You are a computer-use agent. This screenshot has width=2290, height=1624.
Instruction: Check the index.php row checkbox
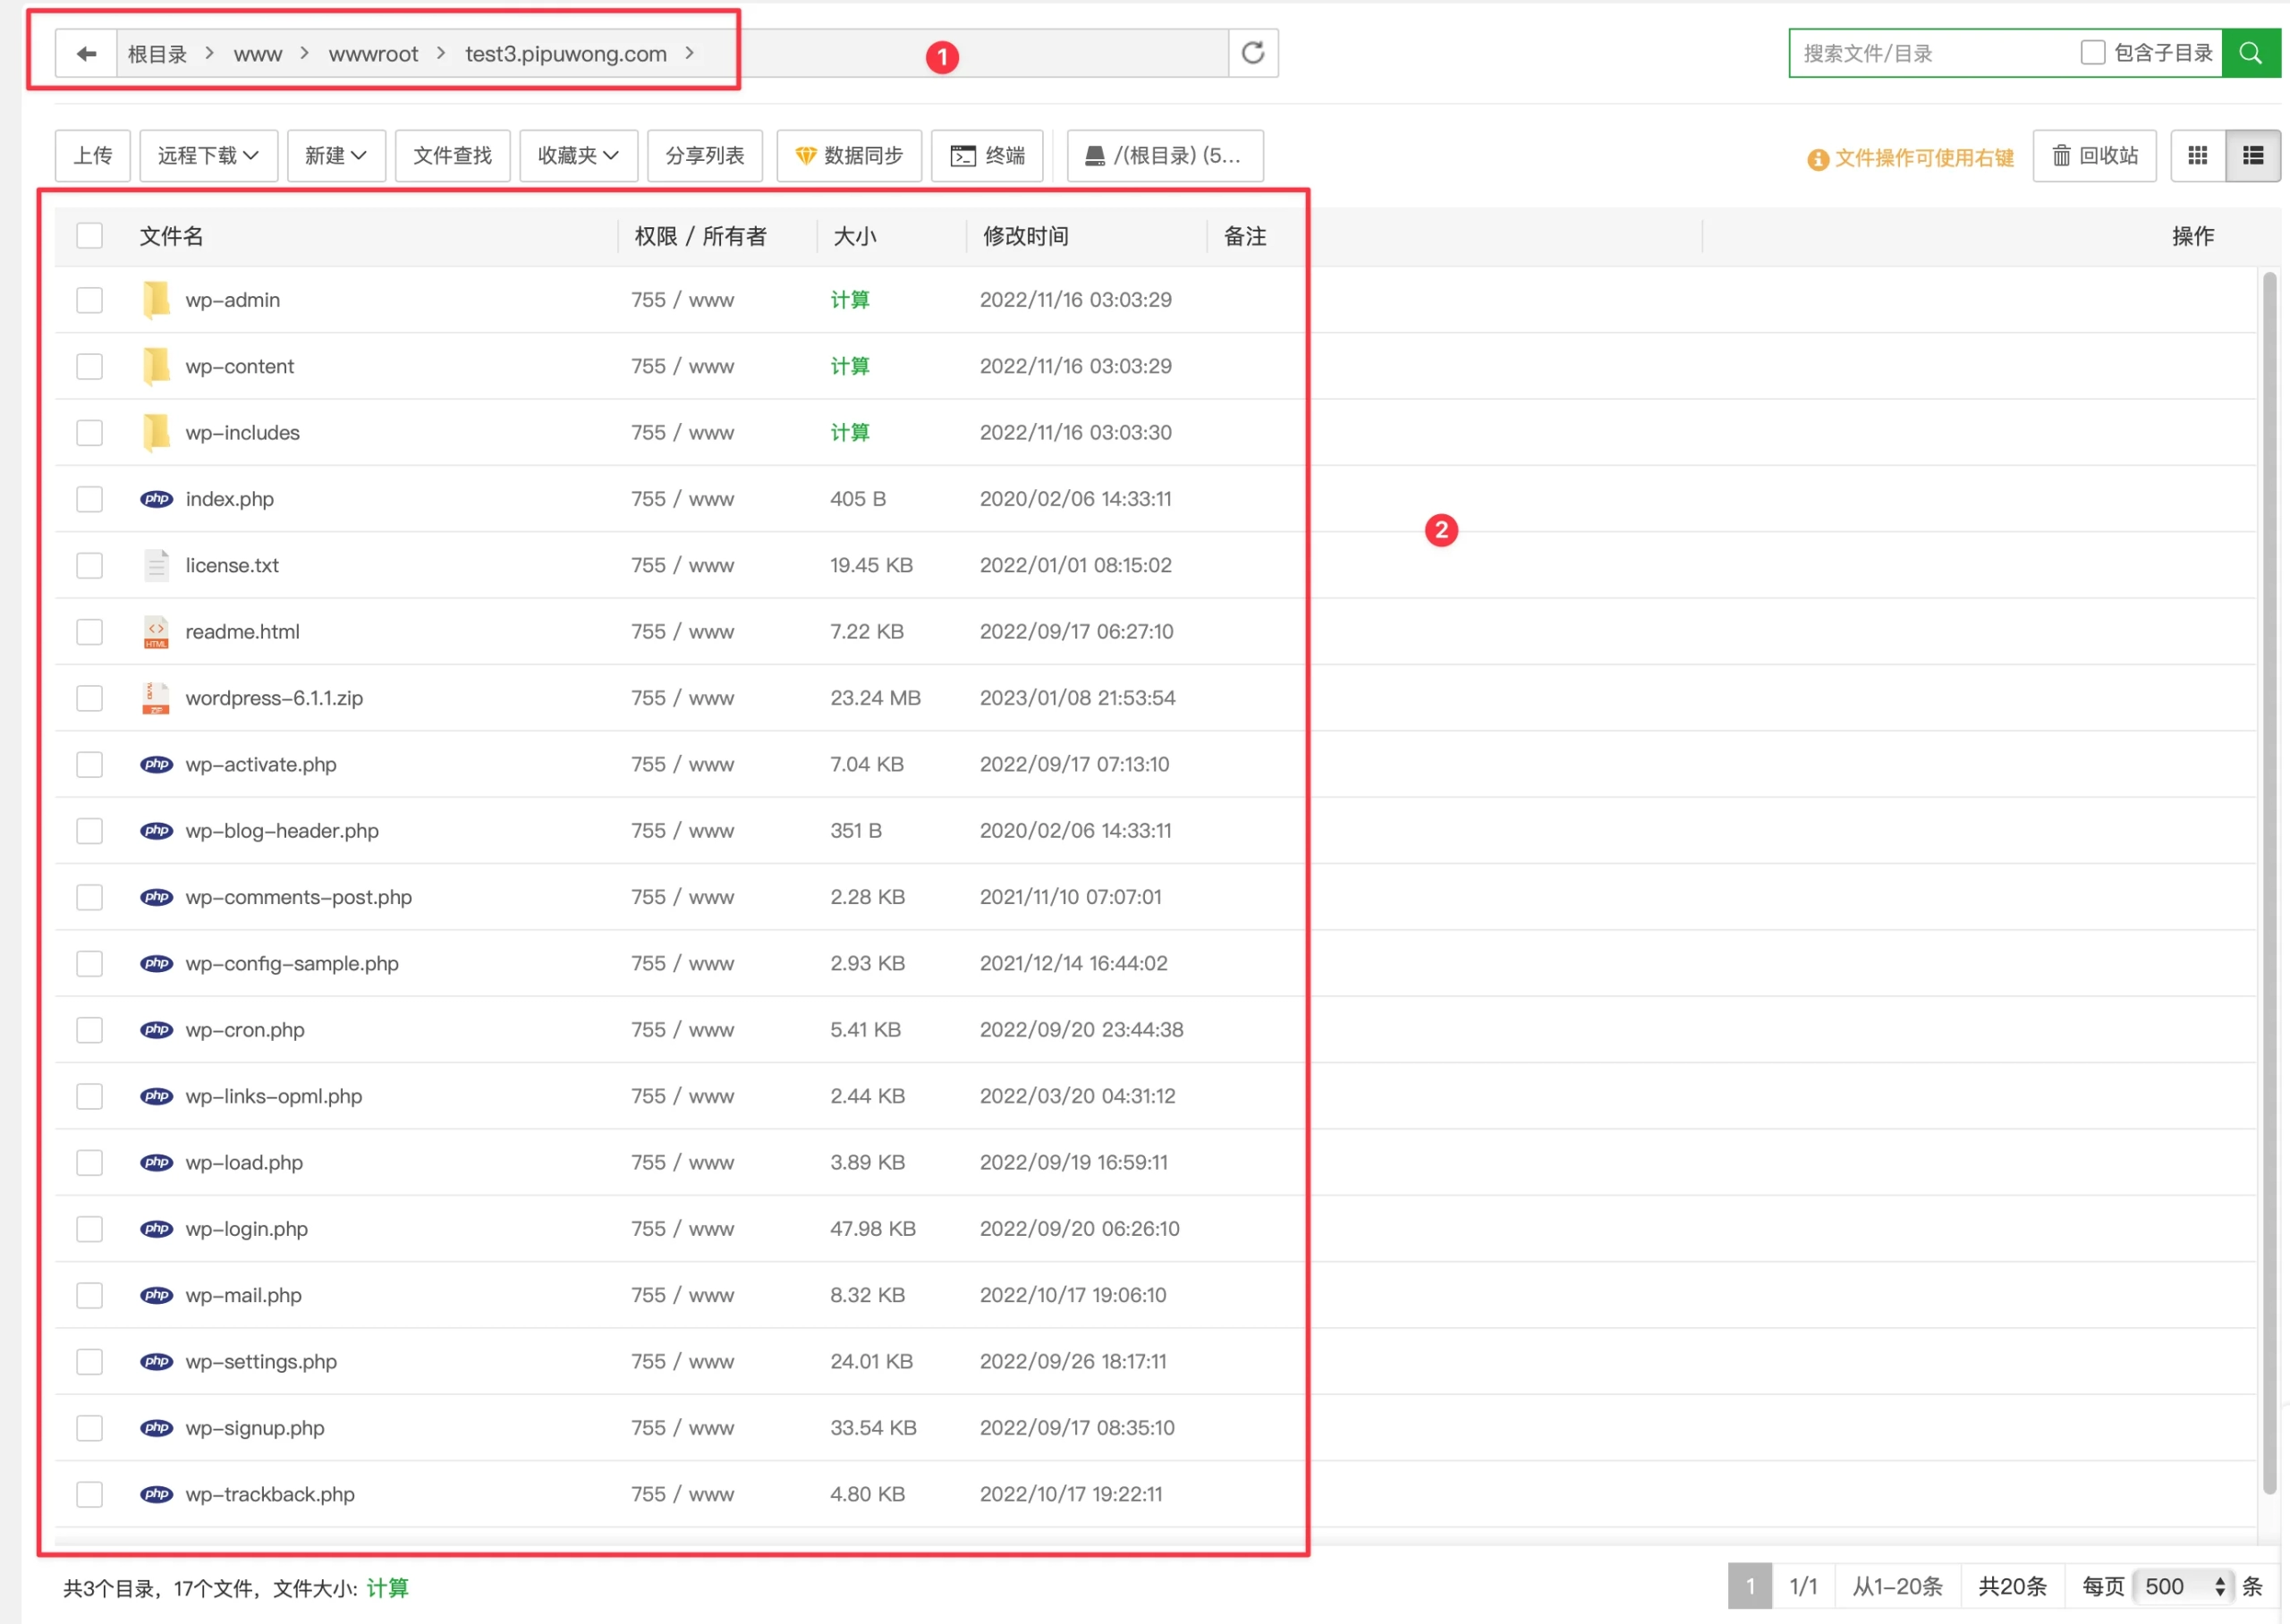point(90,499)
